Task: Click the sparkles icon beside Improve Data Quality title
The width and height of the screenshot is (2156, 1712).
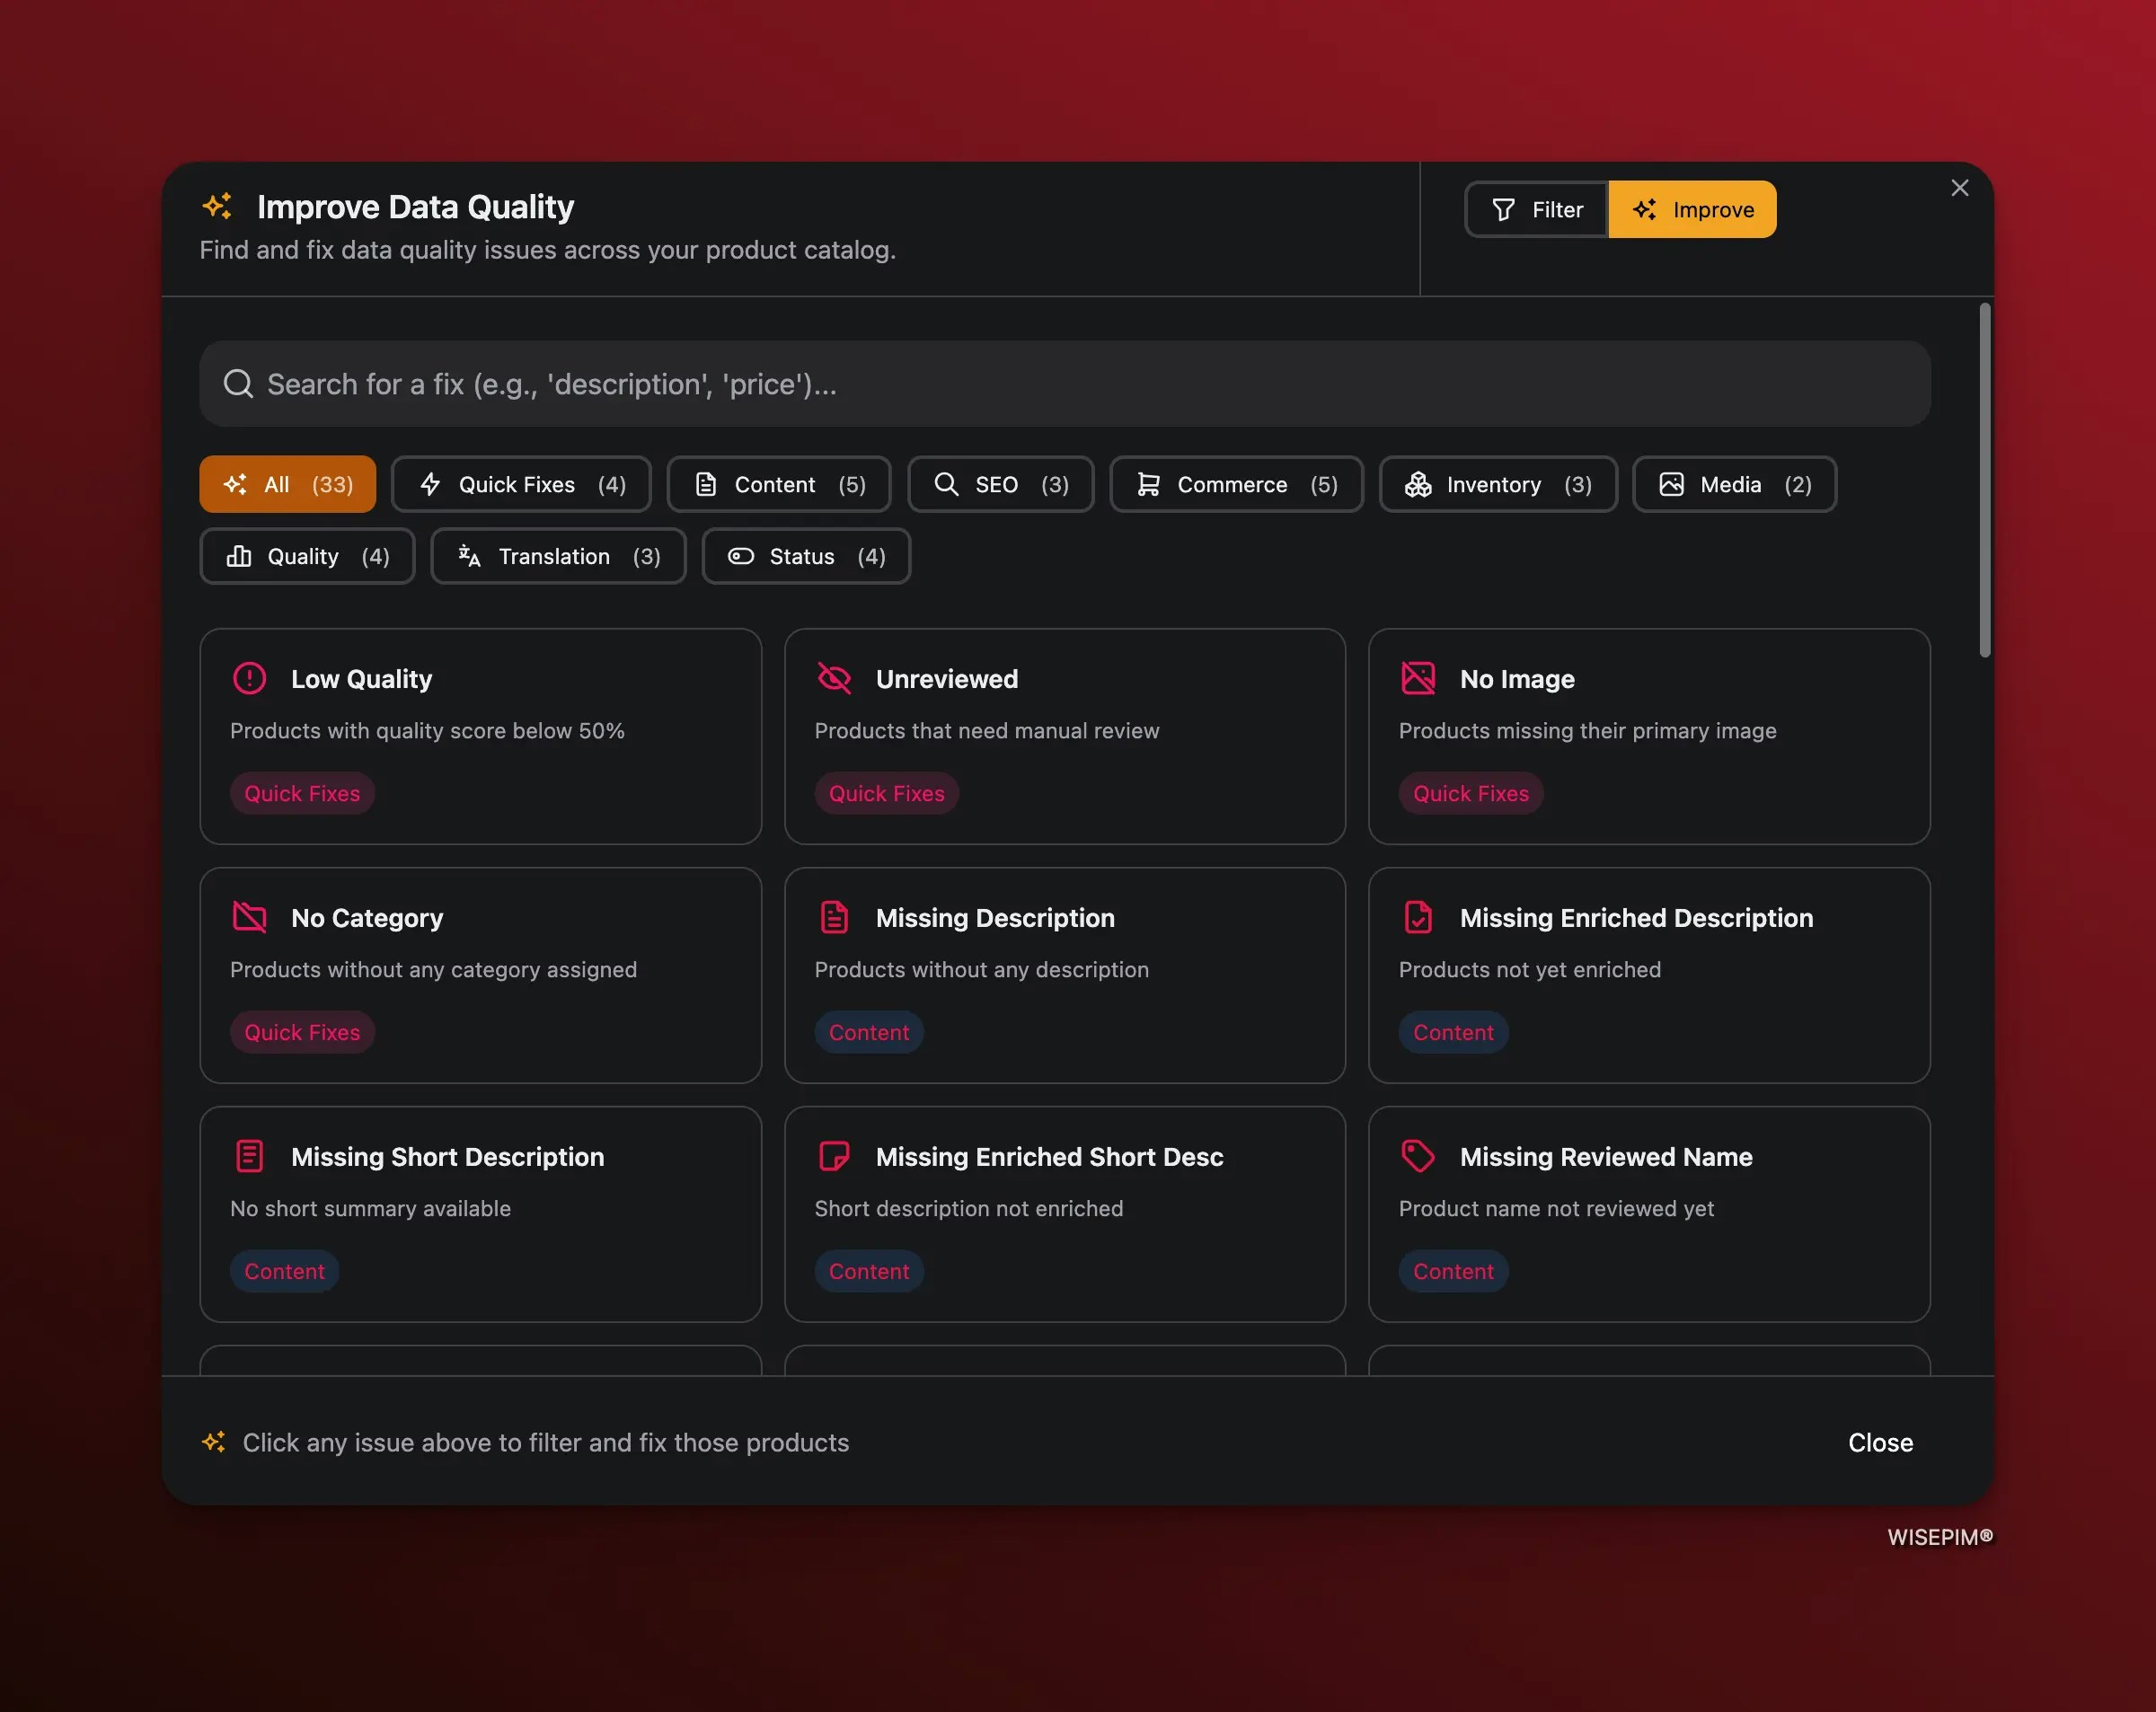Action: (x=218, y=206)
